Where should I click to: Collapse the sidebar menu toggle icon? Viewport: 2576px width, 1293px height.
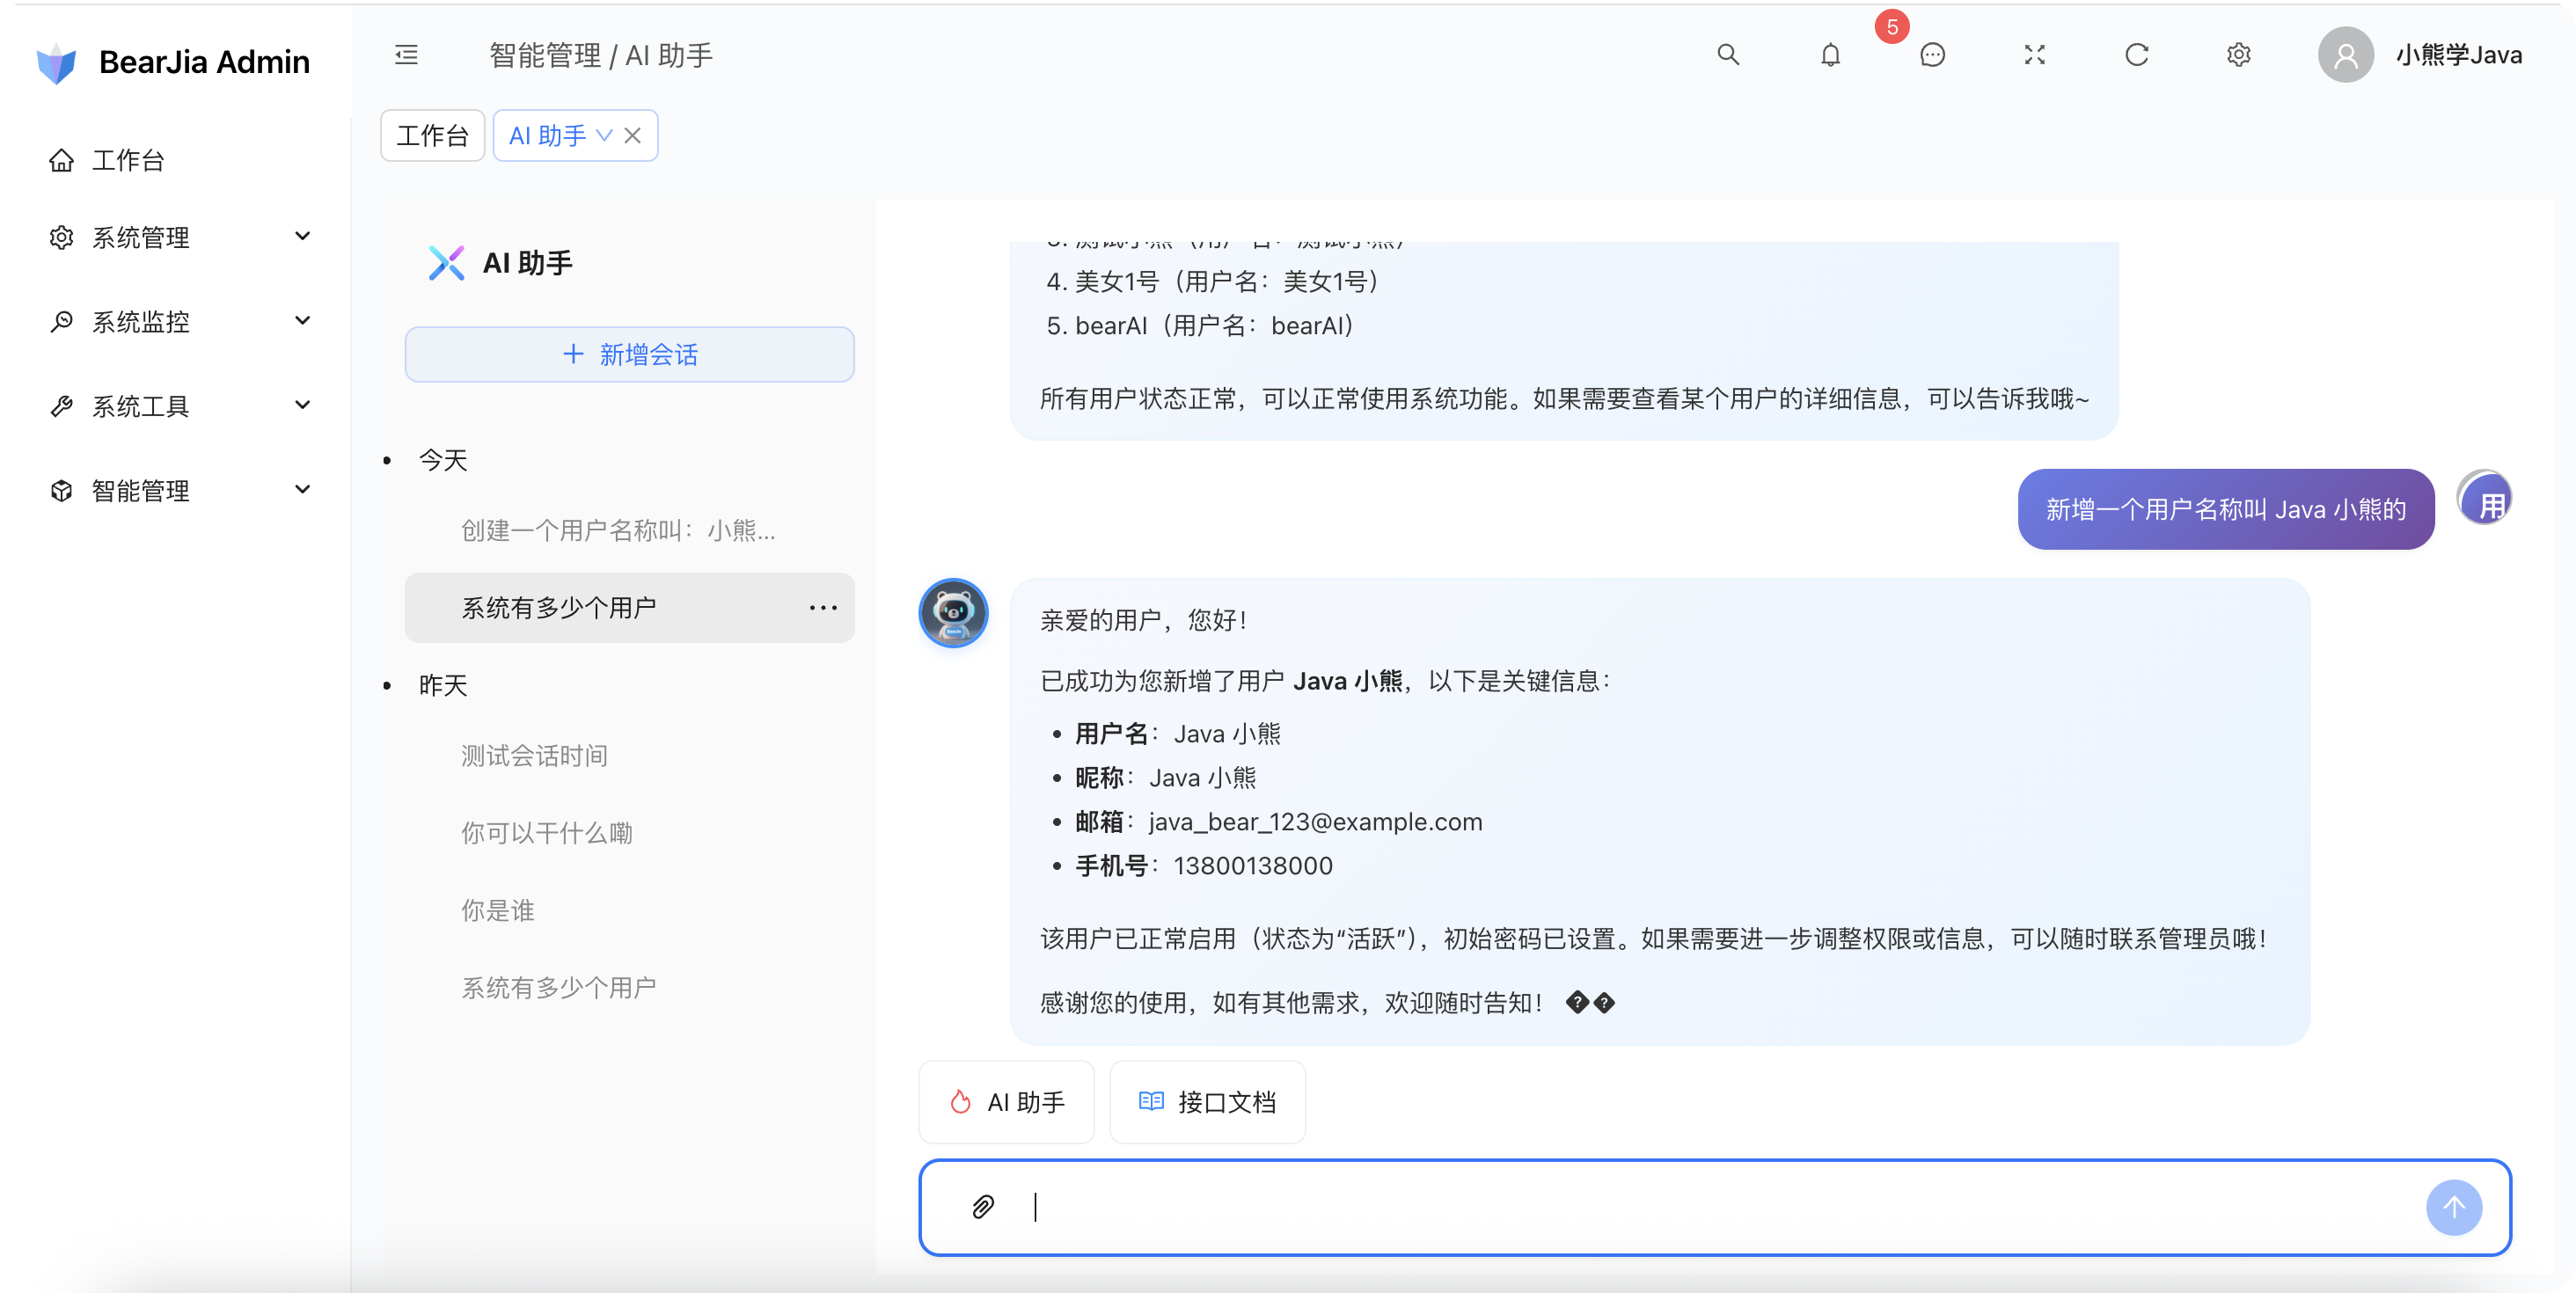click(x=406, y=55)
